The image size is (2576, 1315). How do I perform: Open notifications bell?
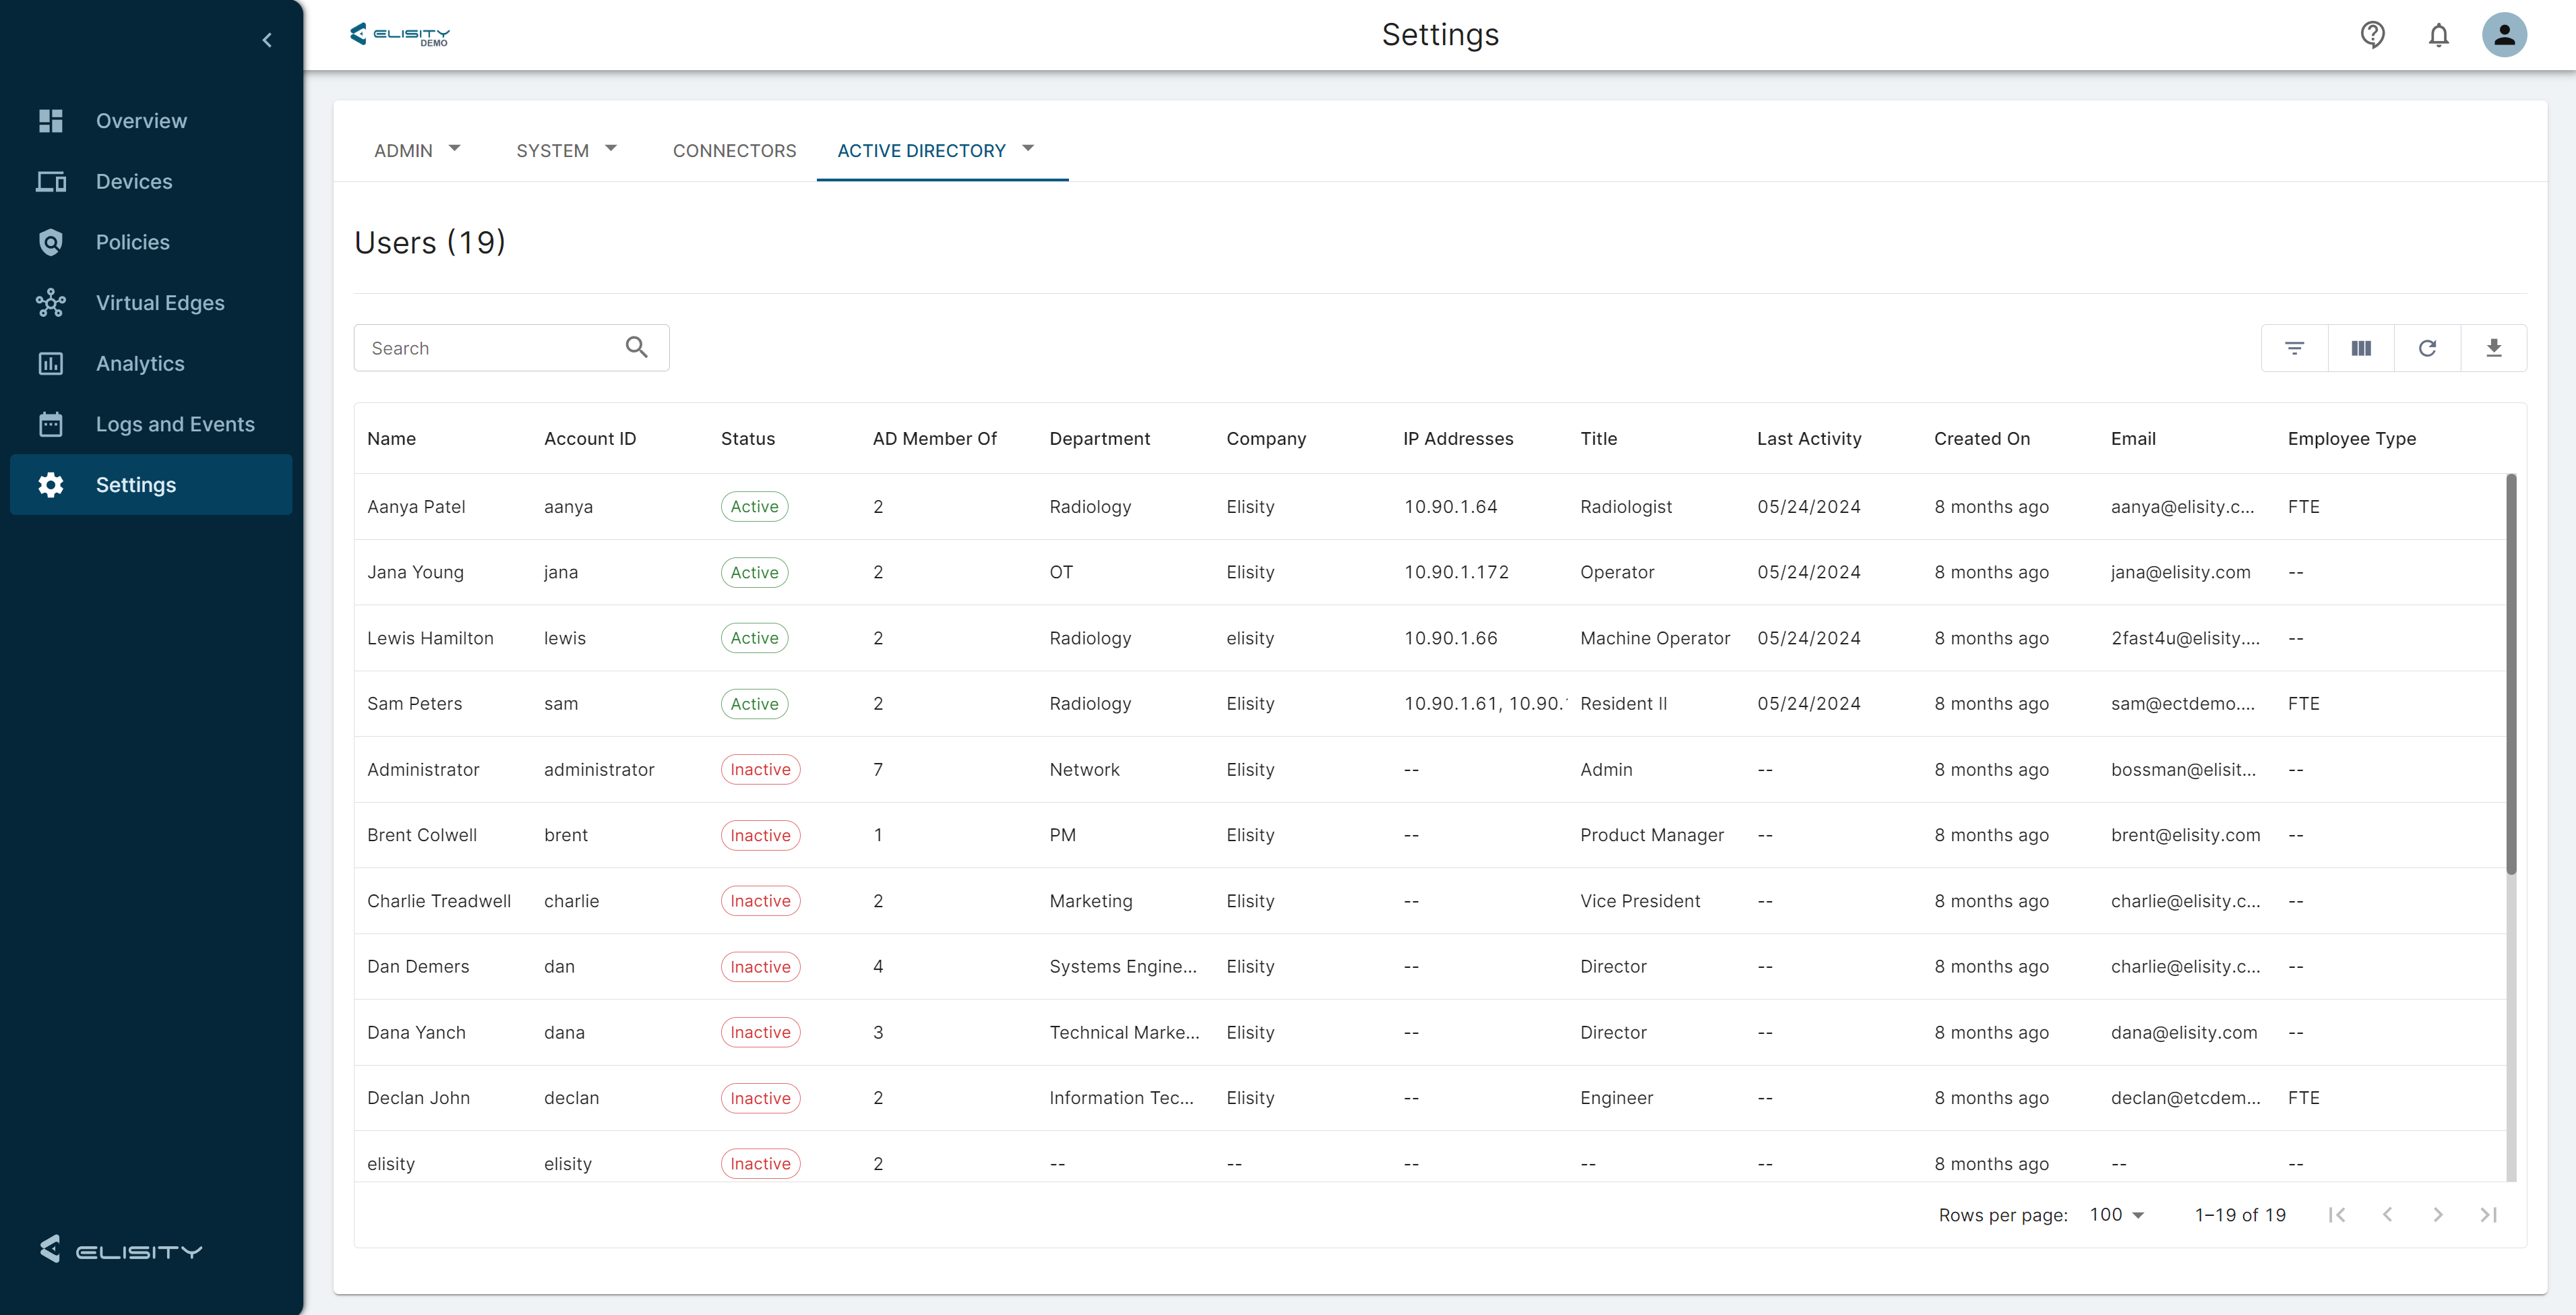click(x=2438, y=35)
